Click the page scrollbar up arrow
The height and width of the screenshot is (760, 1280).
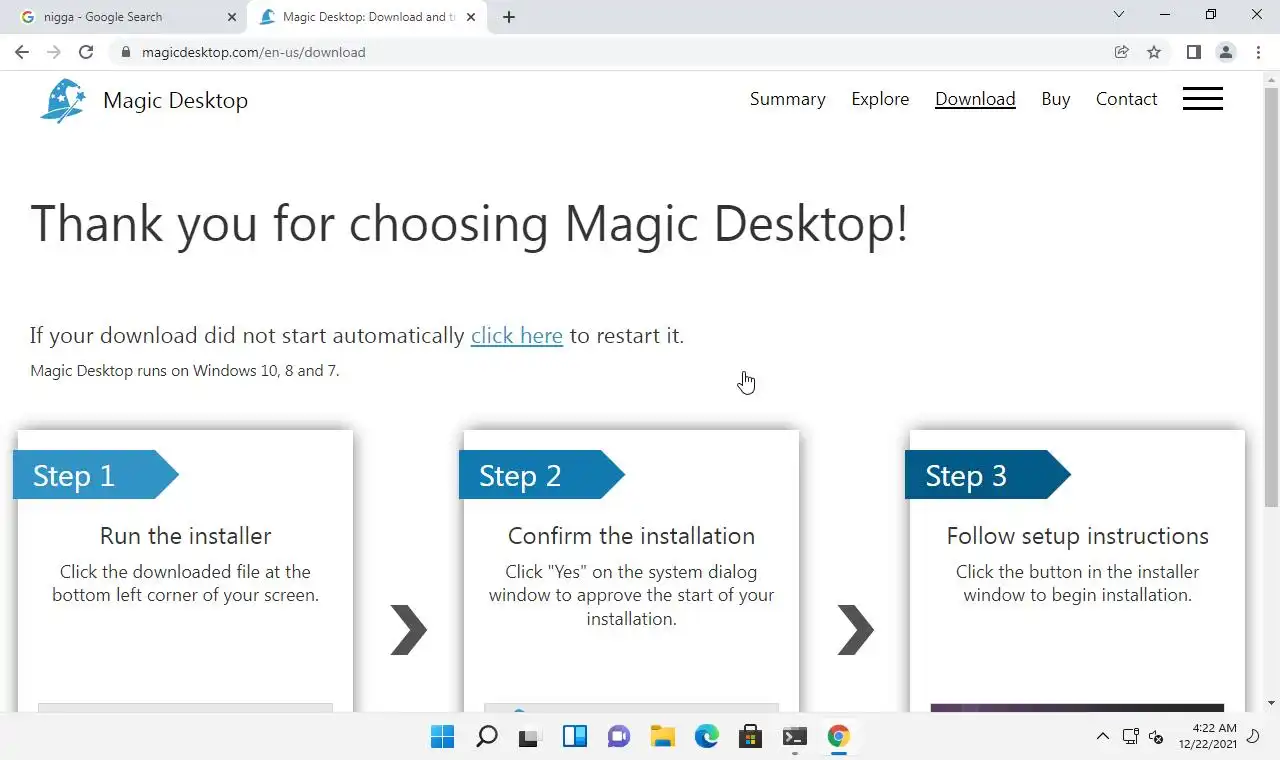pos(1272,79)
